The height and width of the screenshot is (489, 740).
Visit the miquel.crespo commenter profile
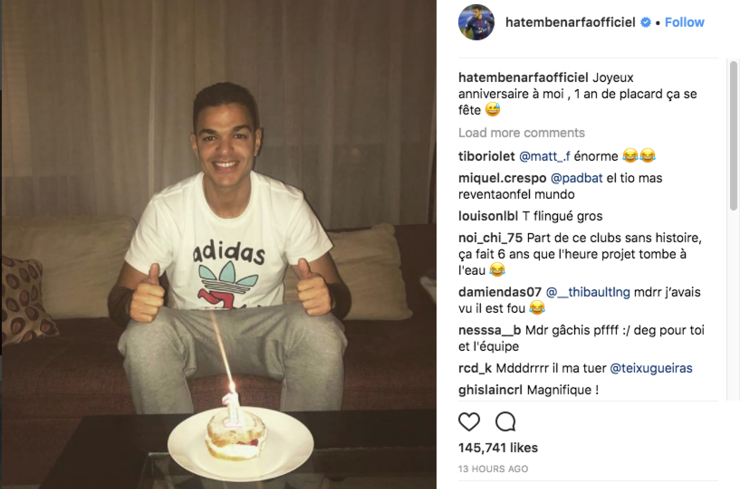tap(502, 178)
